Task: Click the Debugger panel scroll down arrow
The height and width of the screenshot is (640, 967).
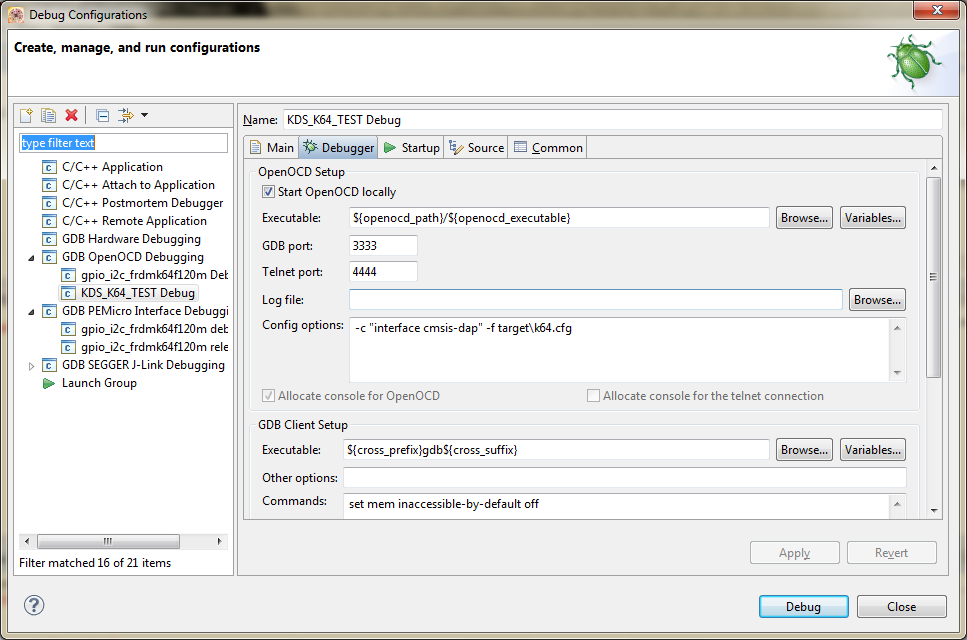Action: click(x=934, y=511)
